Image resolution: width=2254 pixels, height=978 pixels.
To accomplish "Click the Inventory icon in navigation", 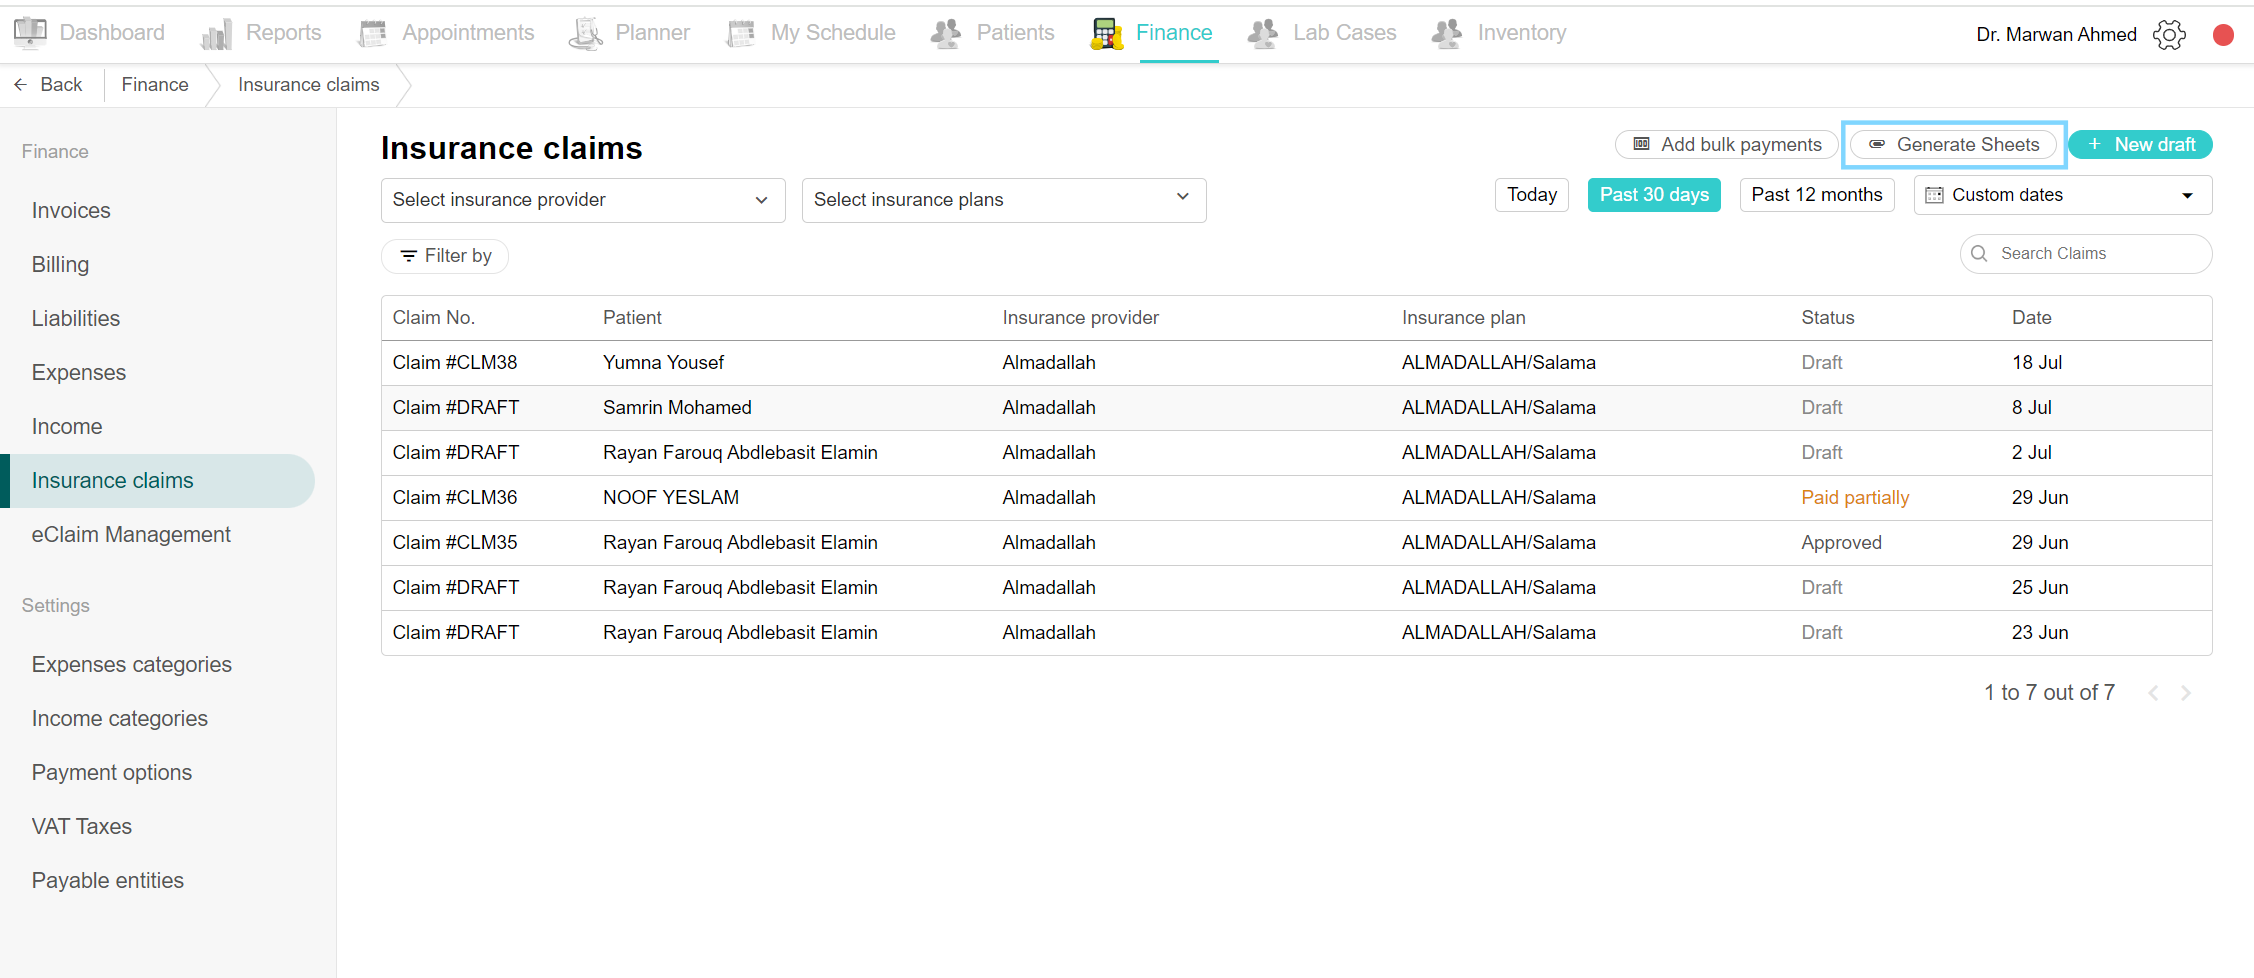I will 1447,33.
